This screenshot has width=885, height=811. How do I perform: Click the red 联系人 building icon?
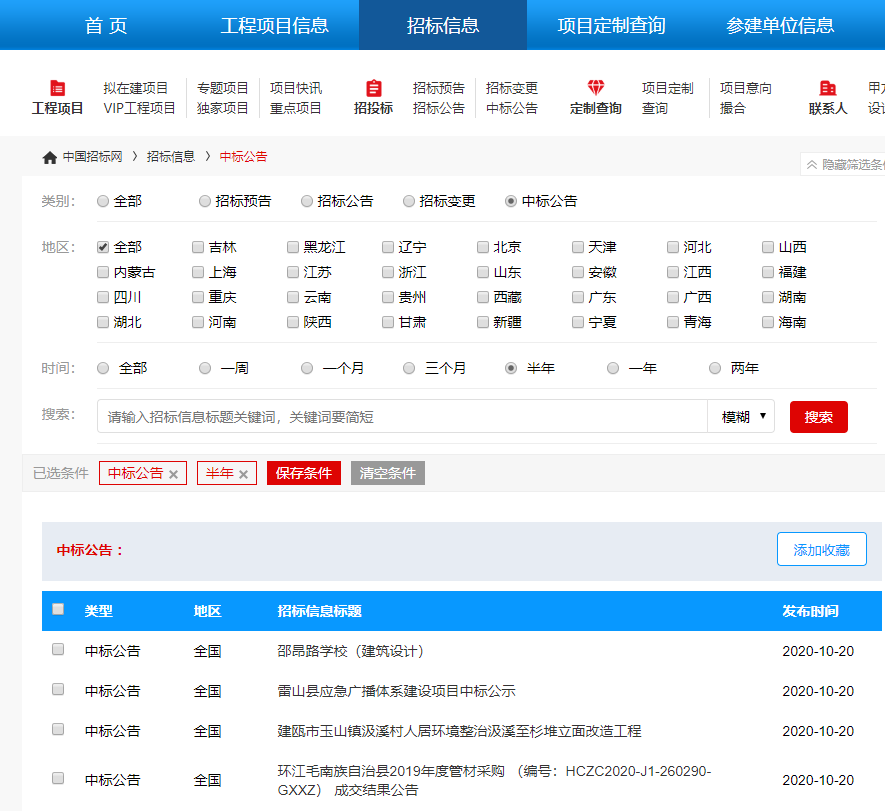click(827, 88)
